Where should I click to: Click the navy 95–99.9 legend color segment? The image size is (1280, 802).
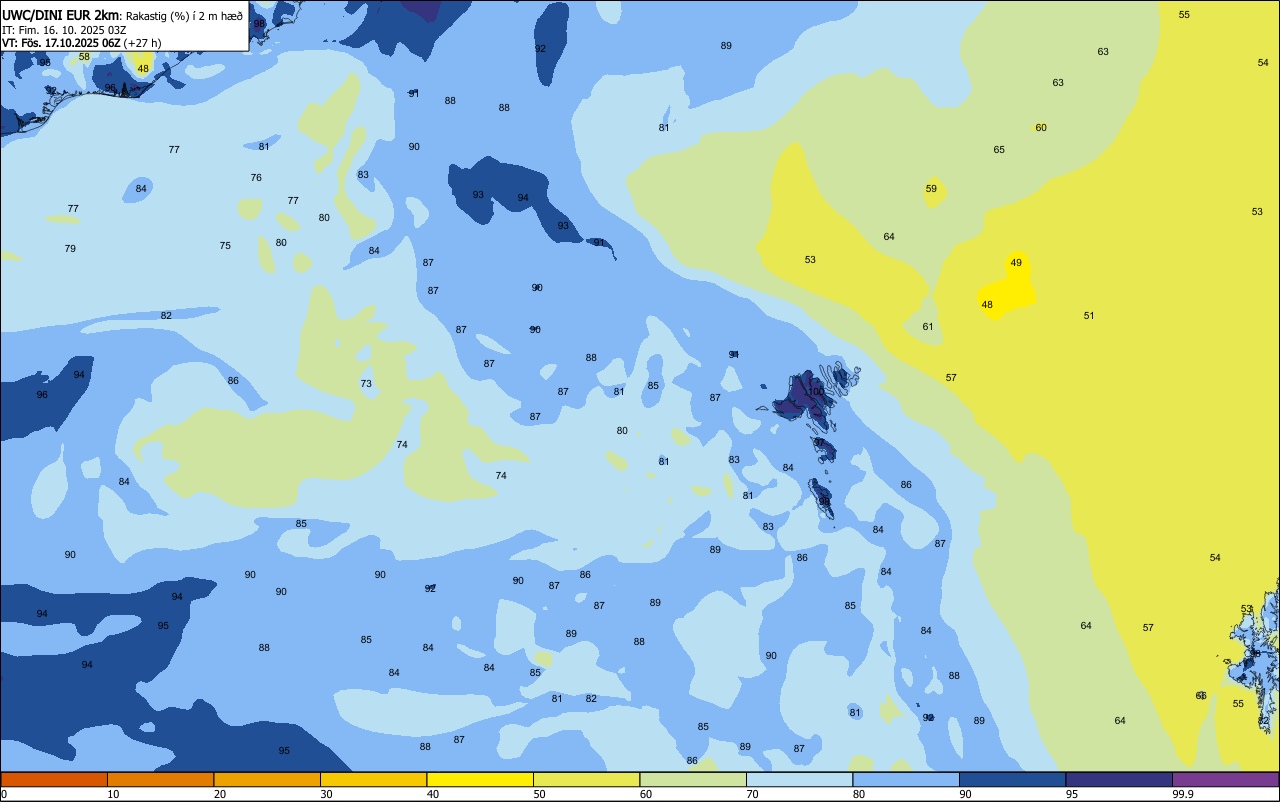1119,779
